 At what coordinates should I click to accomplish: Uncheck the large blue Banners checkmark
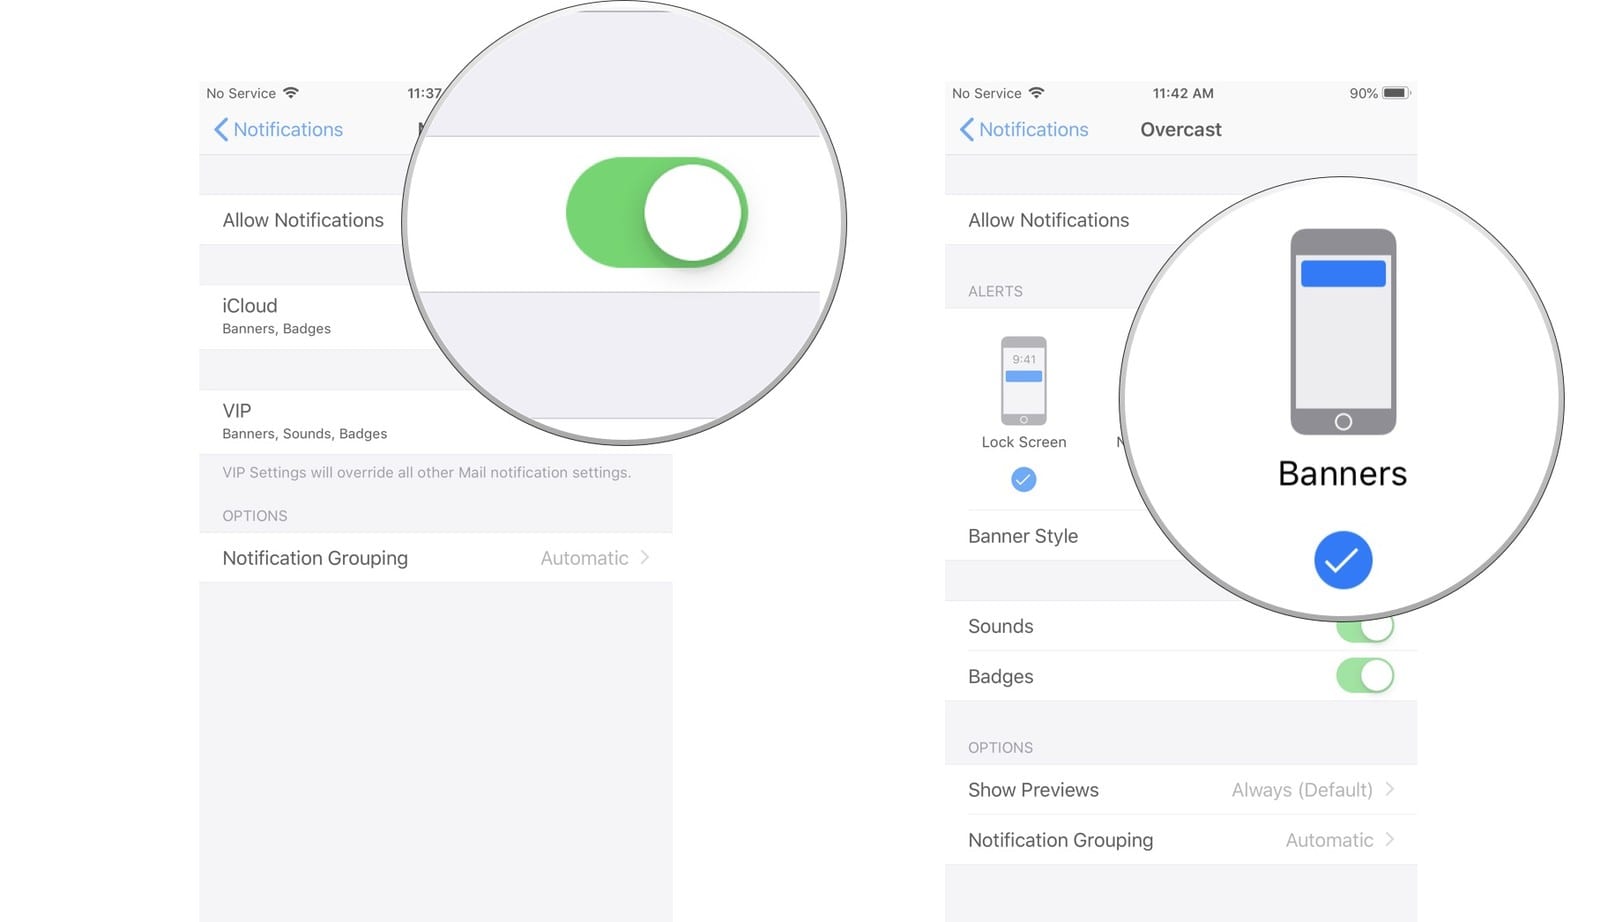(x=1342, y=560)
